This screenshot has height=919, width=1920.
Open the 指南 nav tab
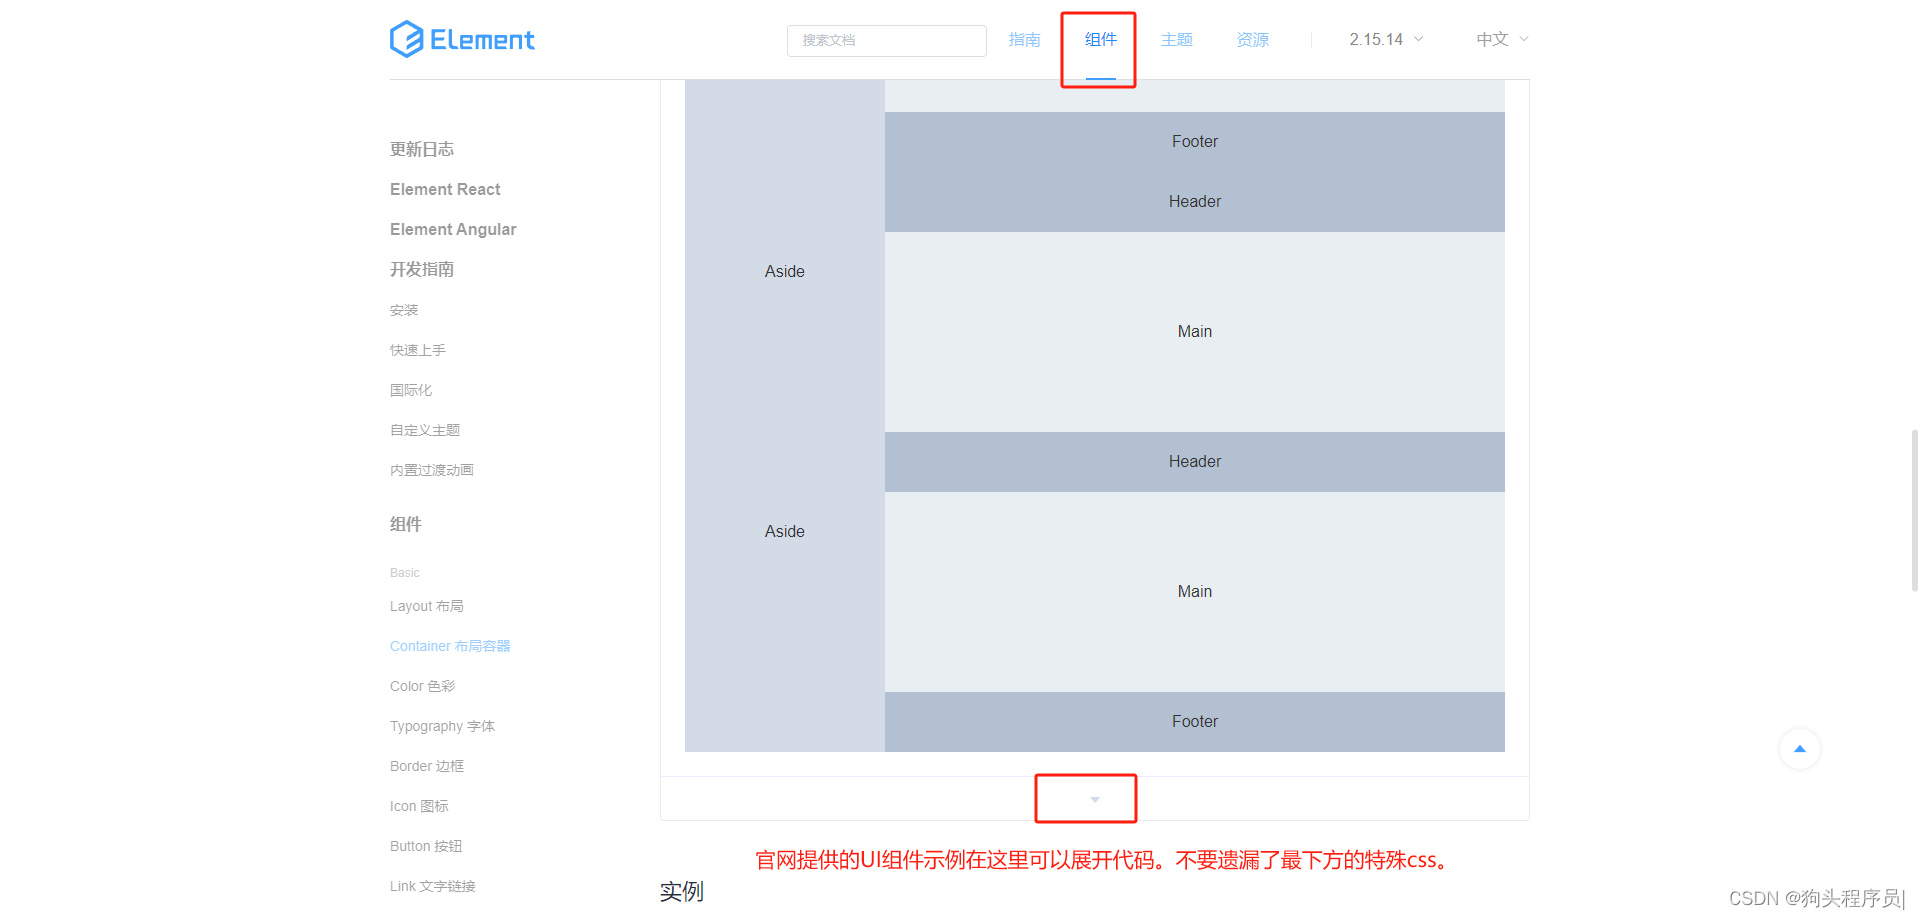(x=1025, y=40)
